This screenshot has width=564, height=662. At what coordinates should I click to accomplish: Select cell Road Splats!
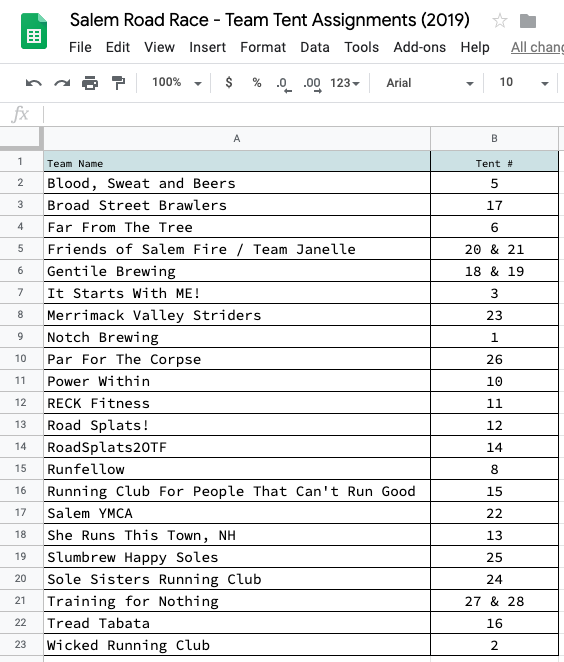(237, 425)
